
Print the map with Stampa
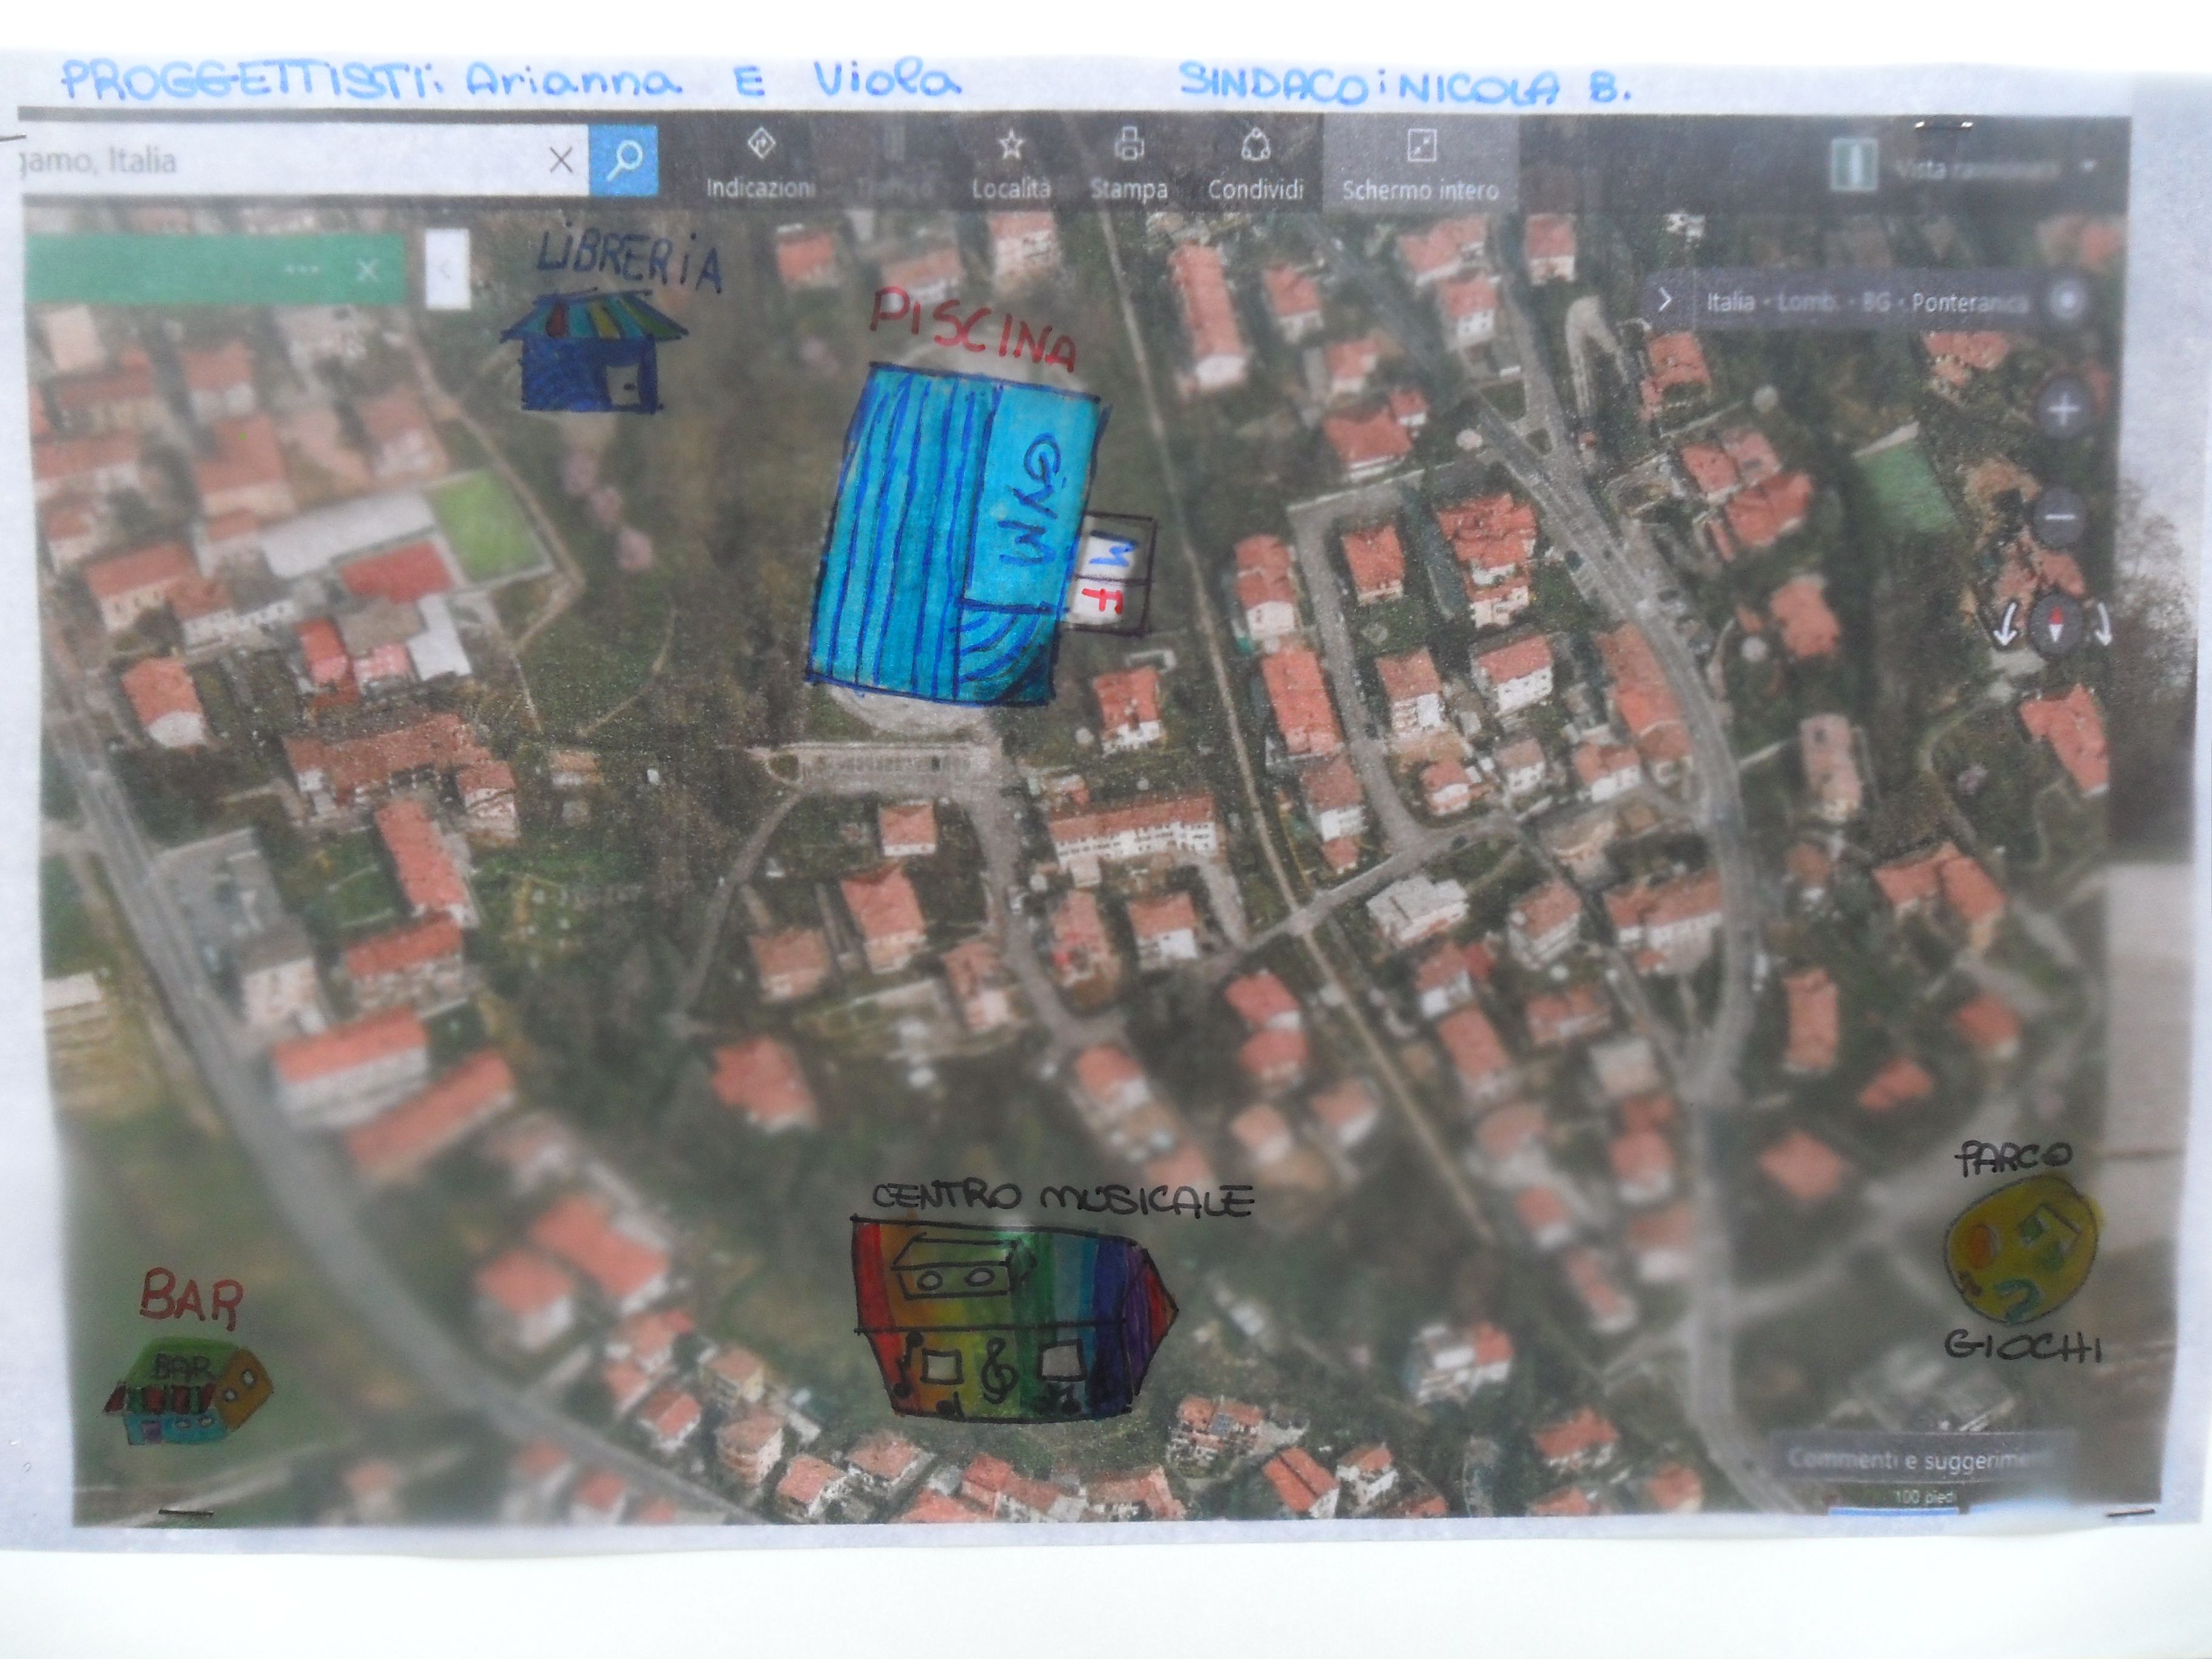click(1128, 165)
